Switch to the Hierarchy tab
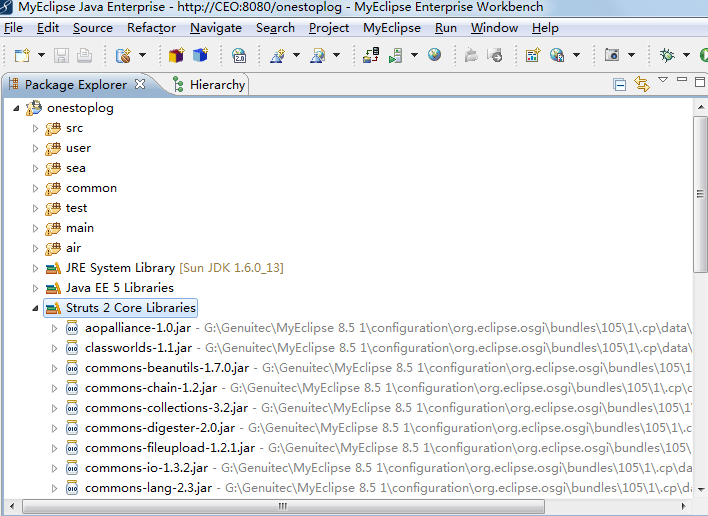This screenshot has width=708, height=516. [x=209, y=84]
